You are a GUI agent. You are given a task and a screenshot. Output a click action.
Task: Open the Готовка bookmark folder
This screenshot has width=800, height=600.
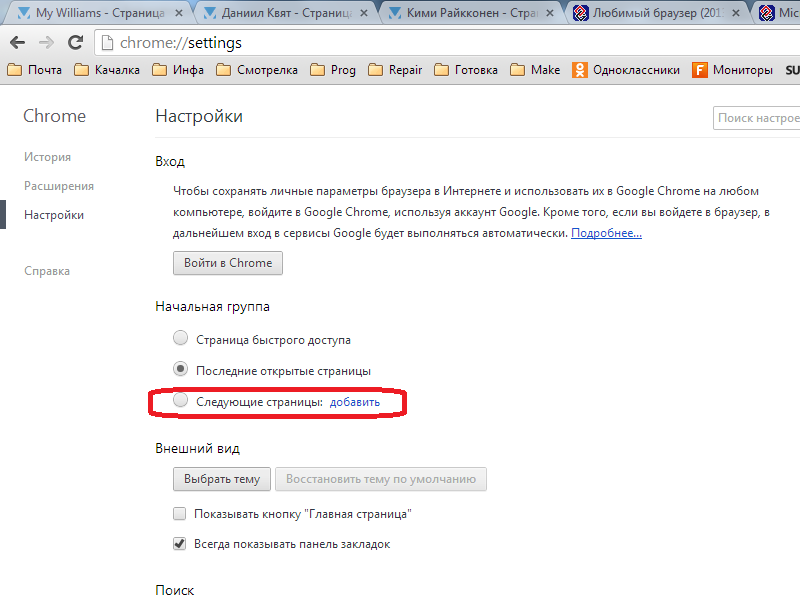pos(466,70)
